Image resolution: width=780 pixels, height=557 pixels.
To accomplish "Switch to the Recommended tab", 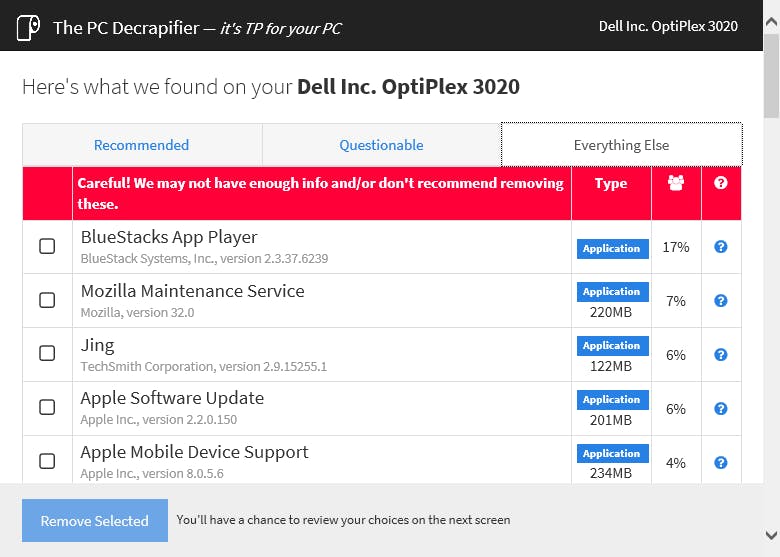I will [x=141, y=145].
